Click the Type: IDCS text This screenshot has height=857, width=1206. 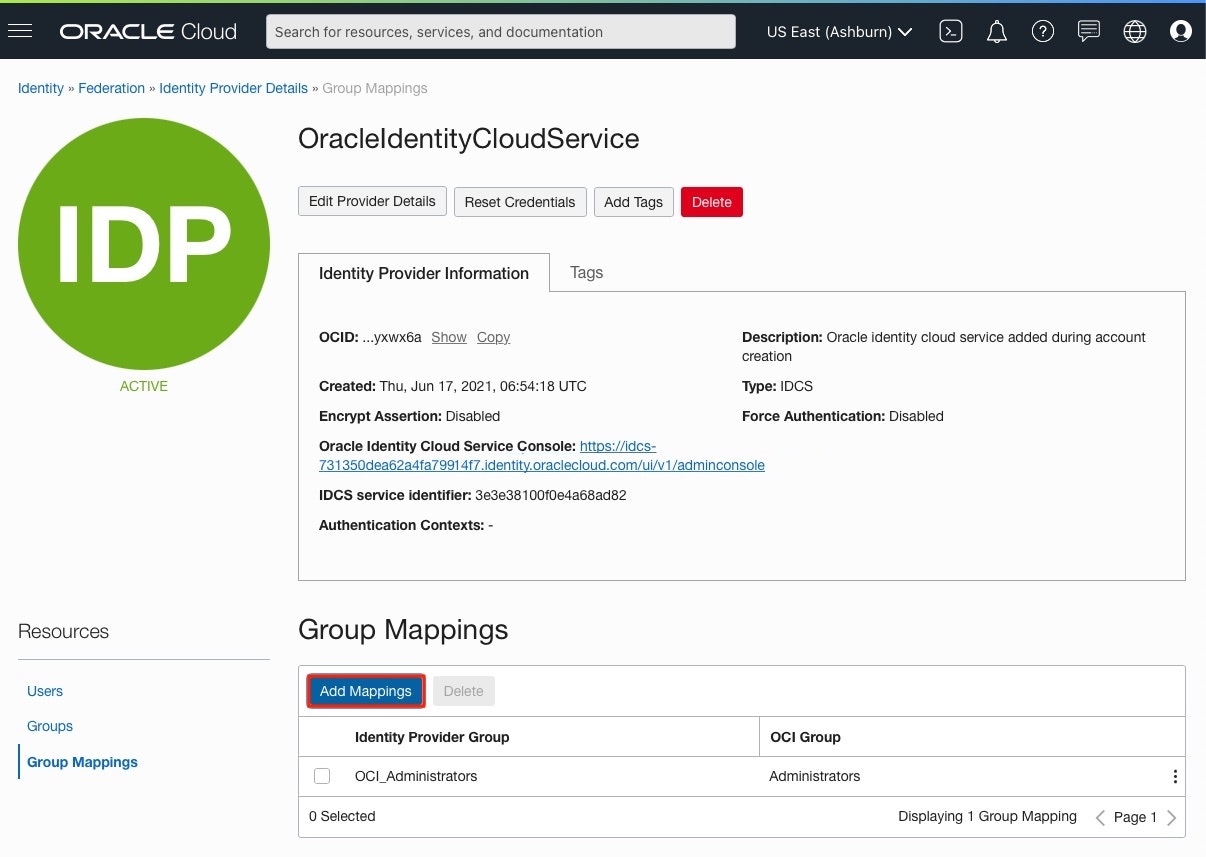pyautogui.click(x=779, y=386)
